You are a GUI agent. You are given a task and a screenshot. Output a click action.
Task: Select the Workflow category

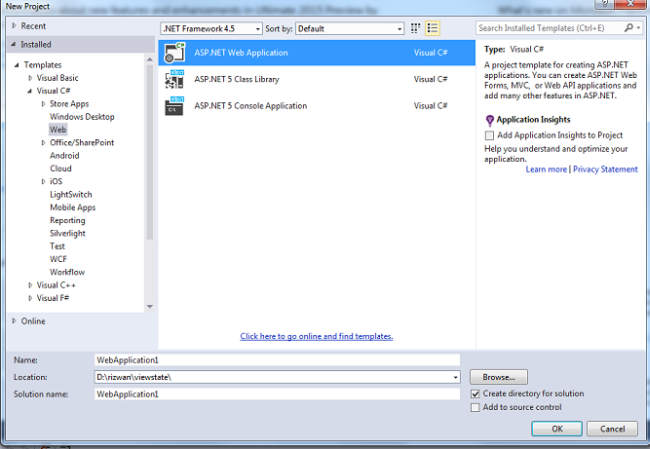[x=68, y=272]
